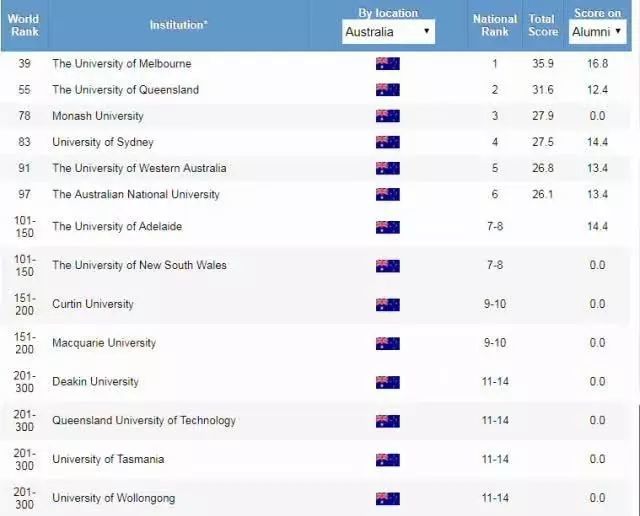Select the Curtin University name
This screenshot has height=516, width=640.
(93, 304)
